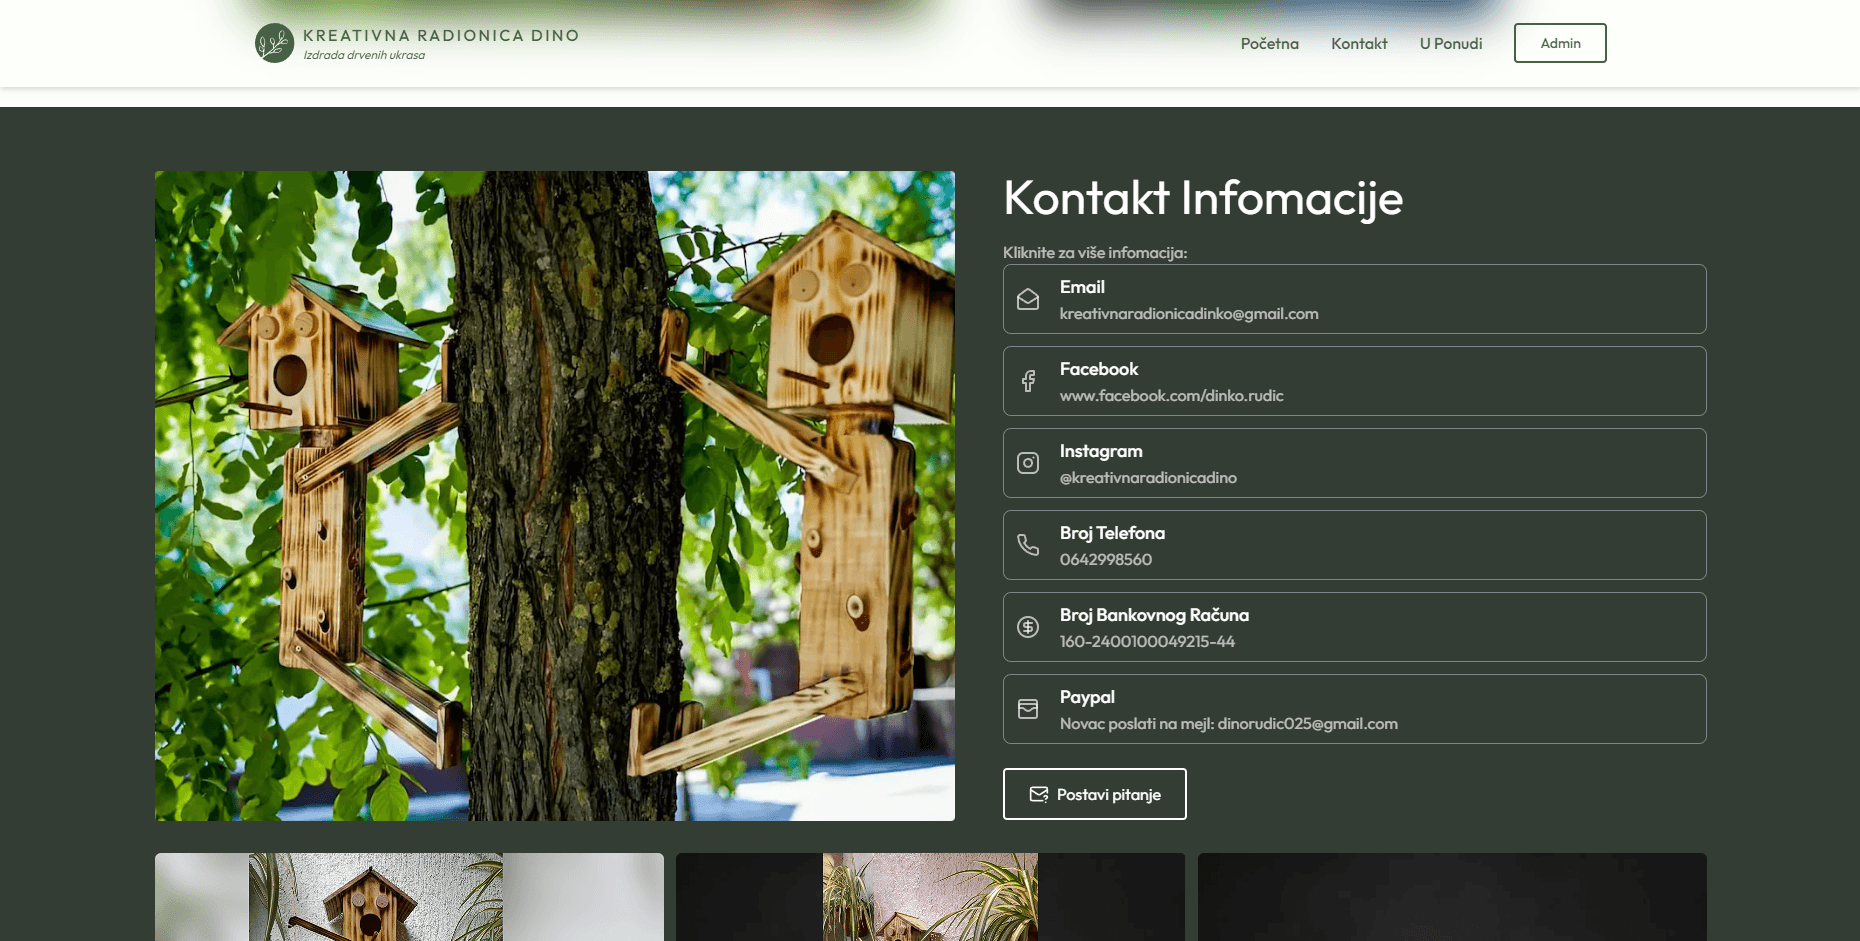The image size is (1860, 941).
Task: Open the Facebook contact card
Action: (x=1355, y=381)
